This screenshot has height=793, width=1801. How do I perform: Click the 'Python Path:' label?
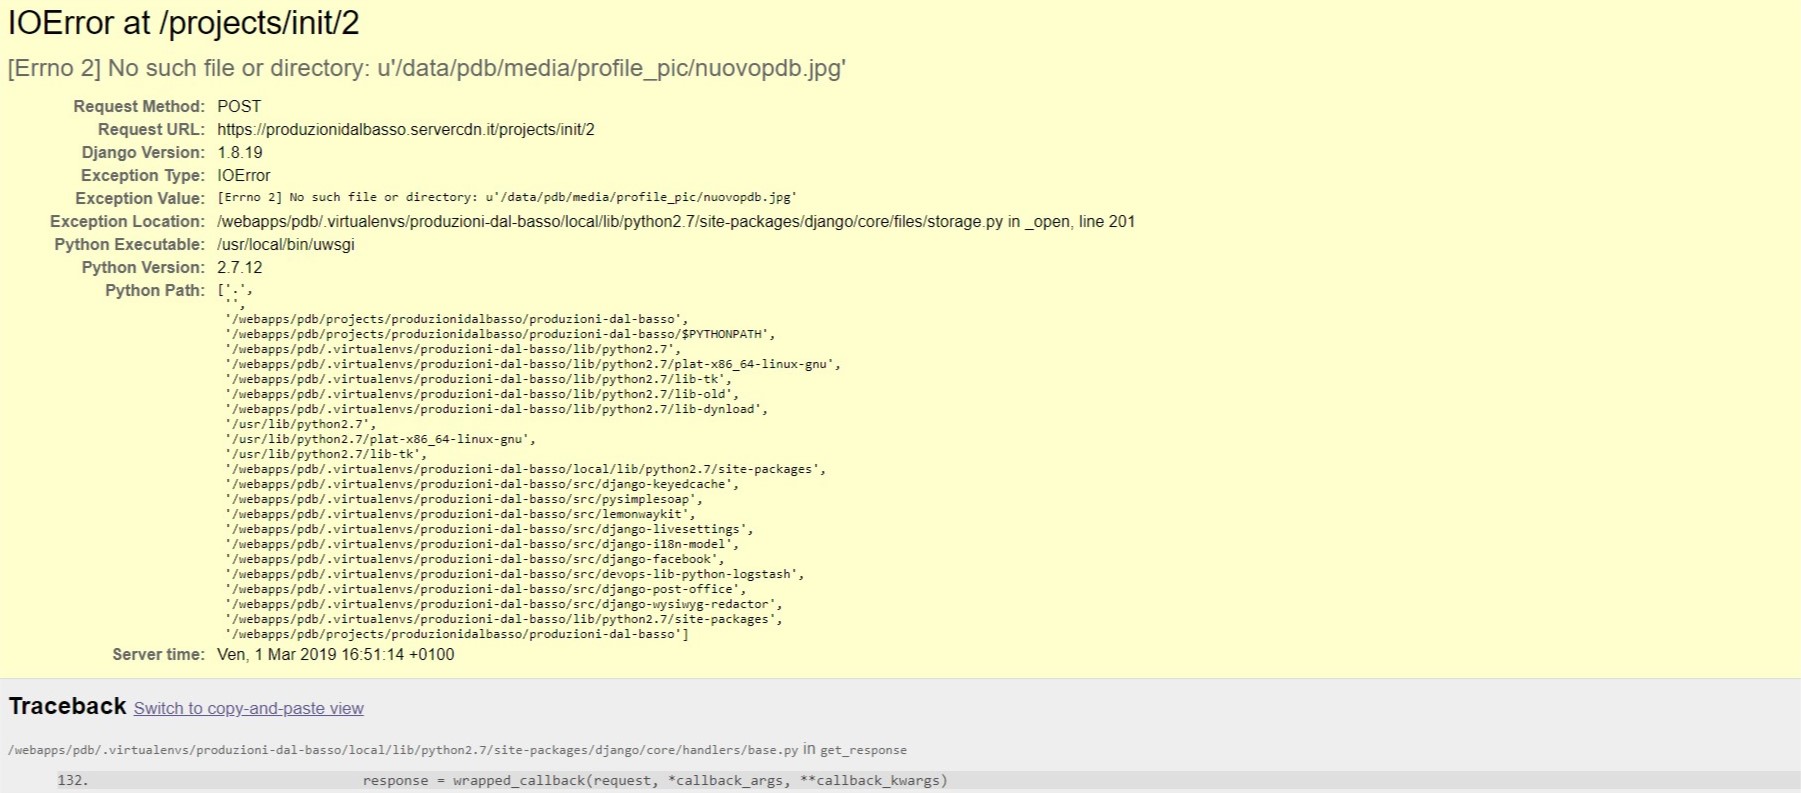[155, 290]
